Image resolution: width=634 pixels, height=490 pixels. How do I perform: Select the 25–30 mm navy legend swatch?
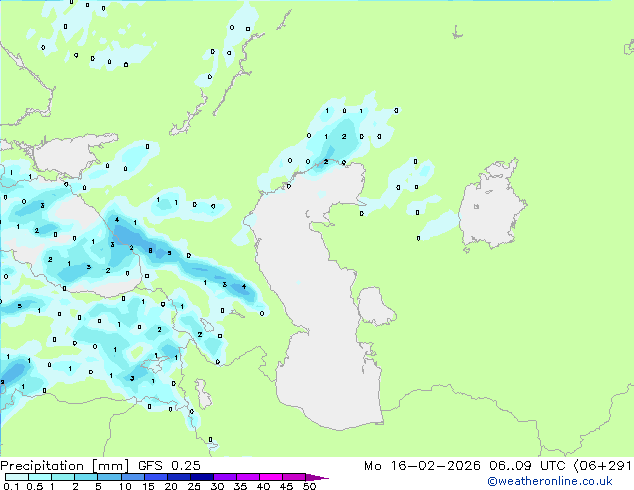202,477
